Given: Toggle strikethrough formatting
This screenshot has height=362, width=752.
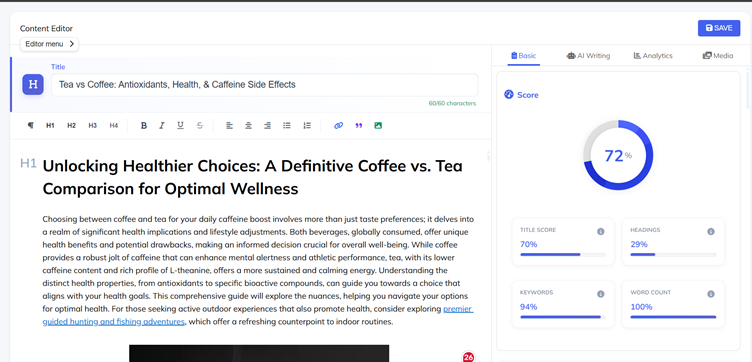Looking at the screenshot, I should point(200,126).
